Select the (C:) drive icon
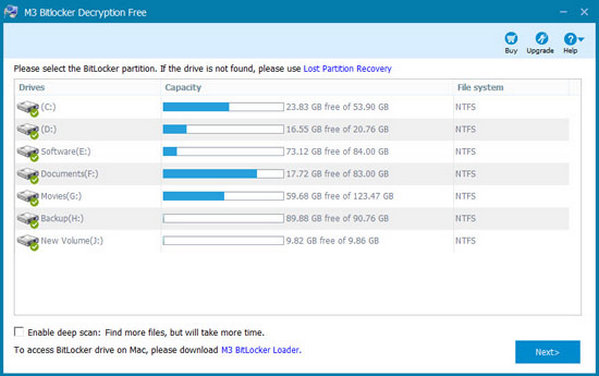Screen dimensions: 599x376 click(28, 108)
